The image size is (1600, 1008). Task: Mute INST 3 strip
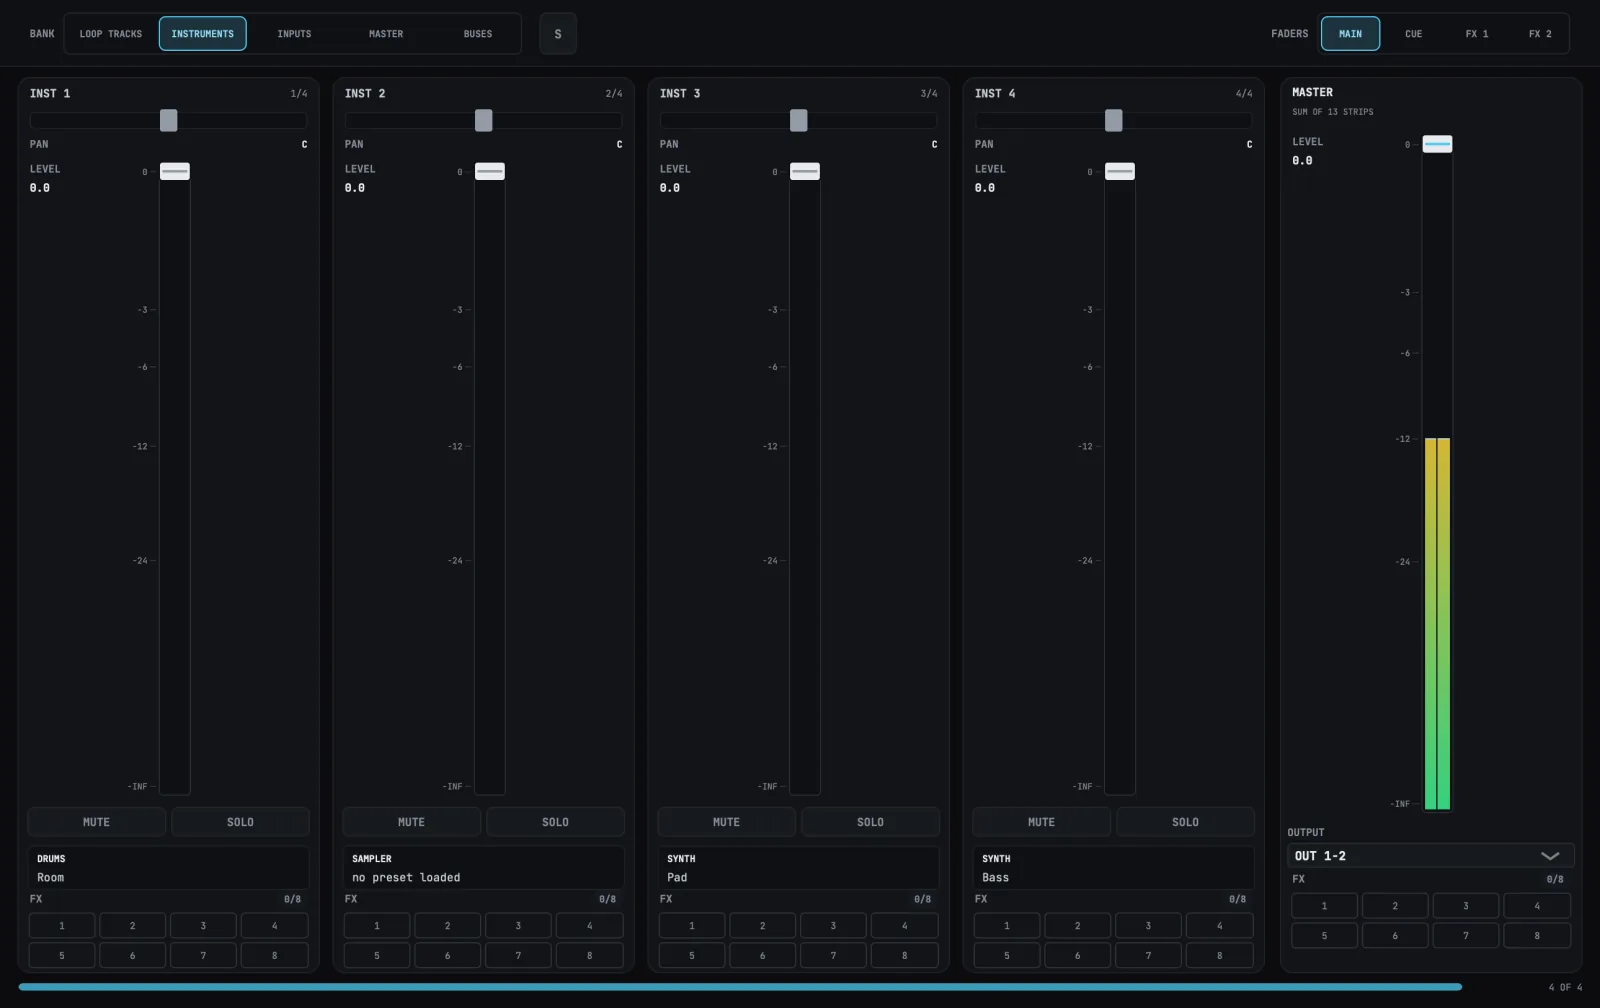727,822
